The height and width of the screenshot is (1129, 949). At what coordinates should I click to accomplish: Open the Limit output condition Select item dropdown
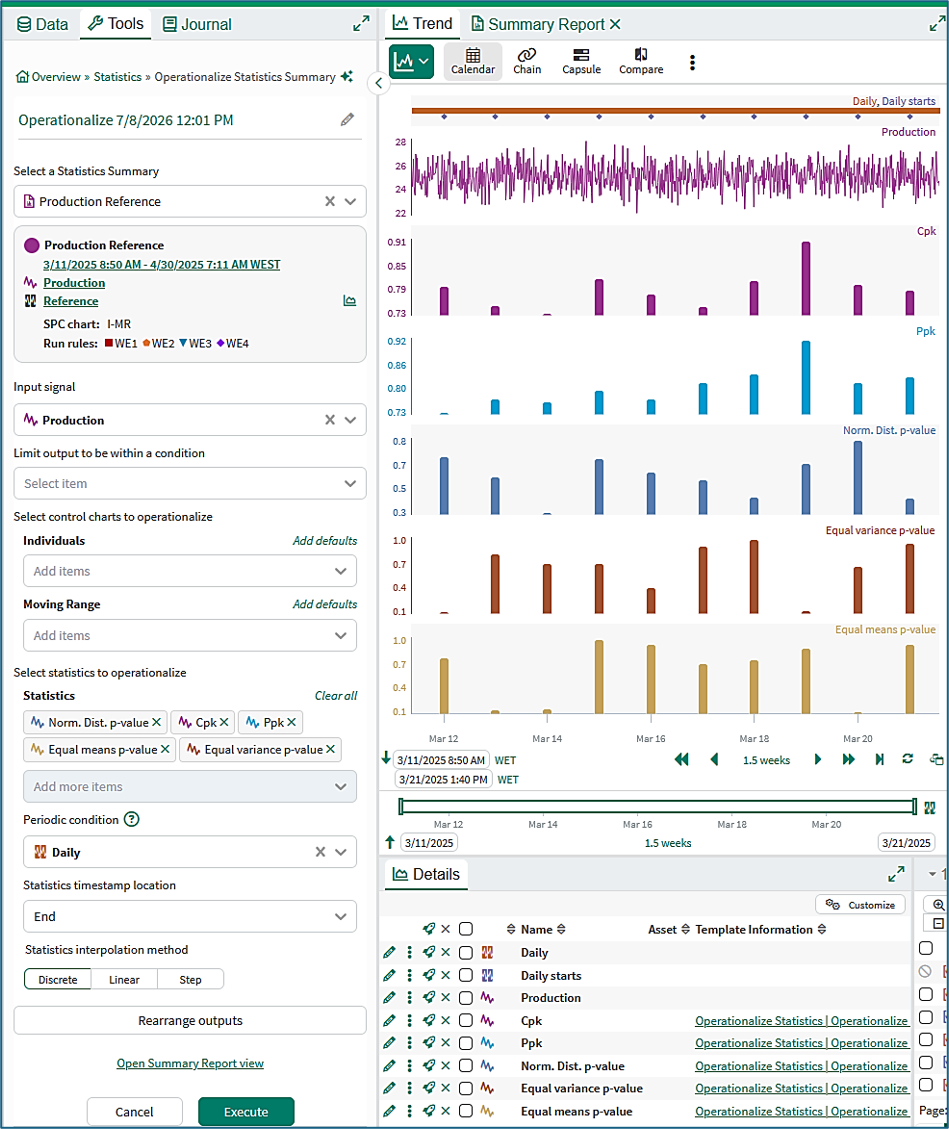190,484
